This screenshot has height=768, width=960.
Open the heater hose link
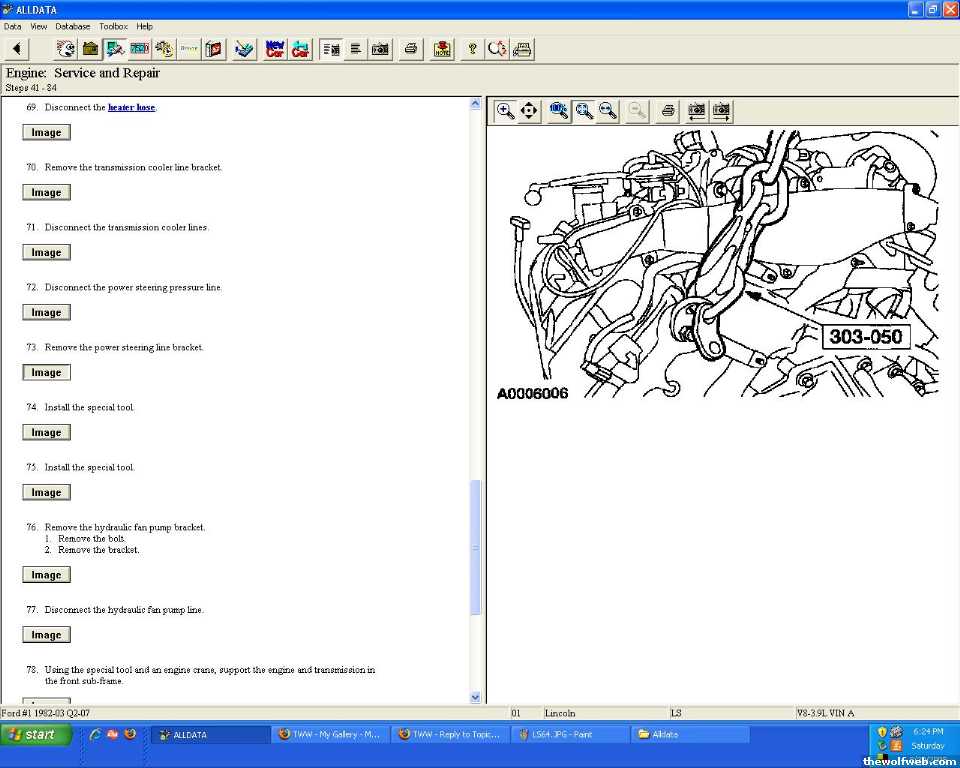[131, 107]
